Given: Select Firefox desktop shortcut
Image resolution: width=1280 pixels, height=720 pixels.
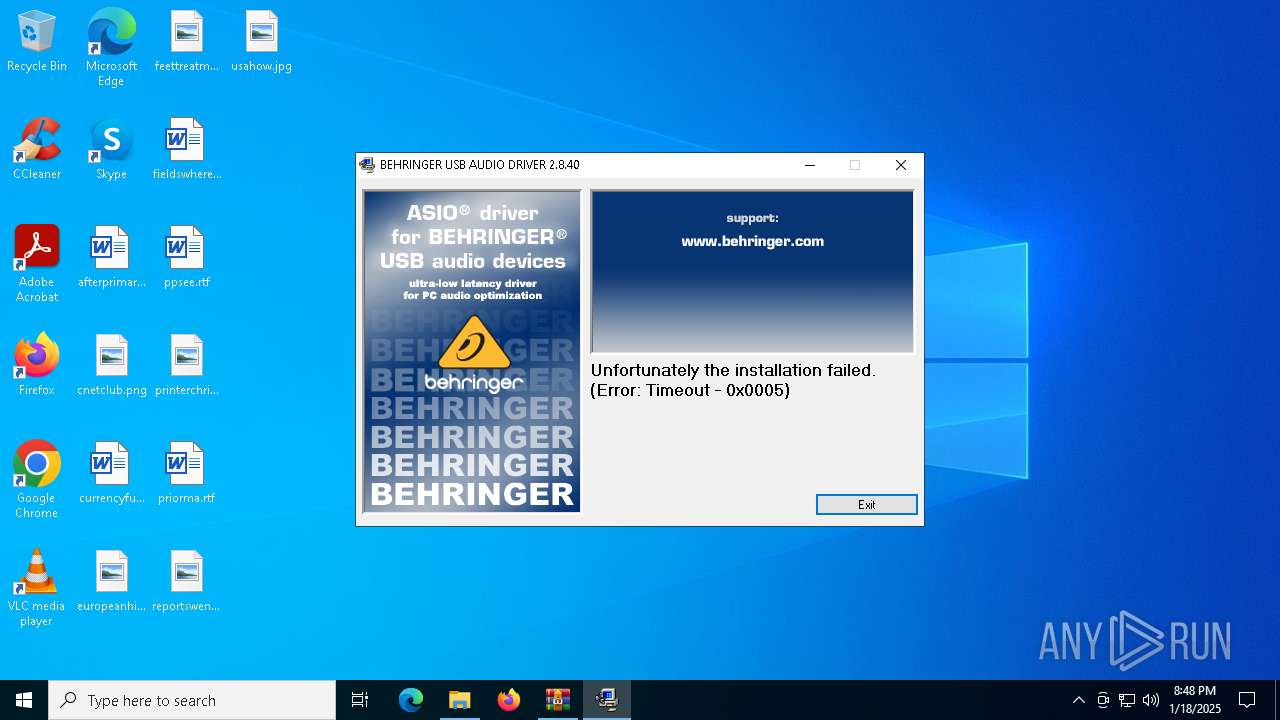Looking at the screenshot, I should [37, 366].
